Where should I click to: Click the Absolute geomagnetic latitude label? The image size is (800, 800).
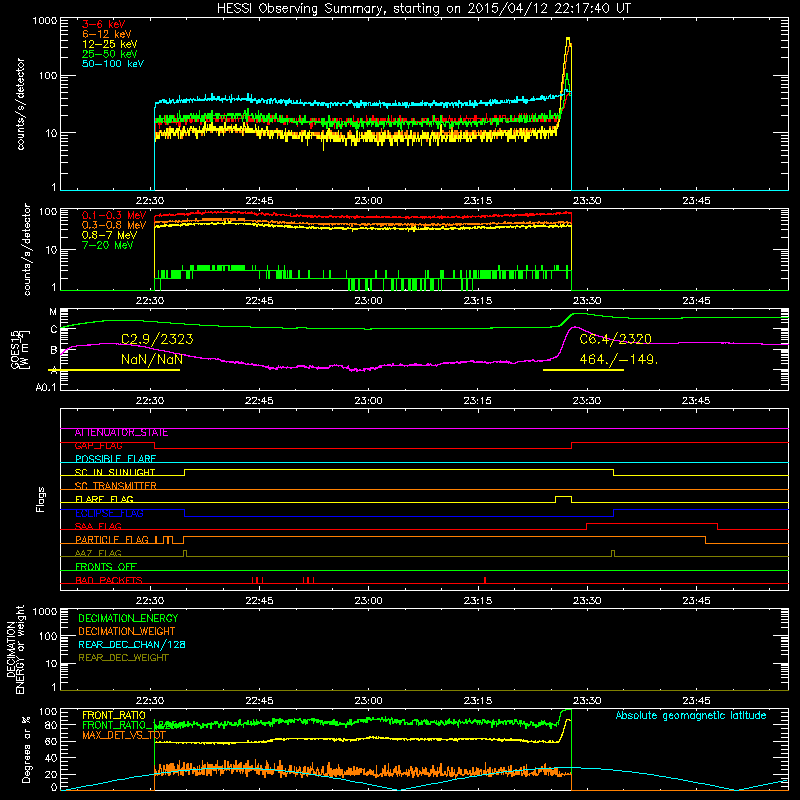[691, 715]
